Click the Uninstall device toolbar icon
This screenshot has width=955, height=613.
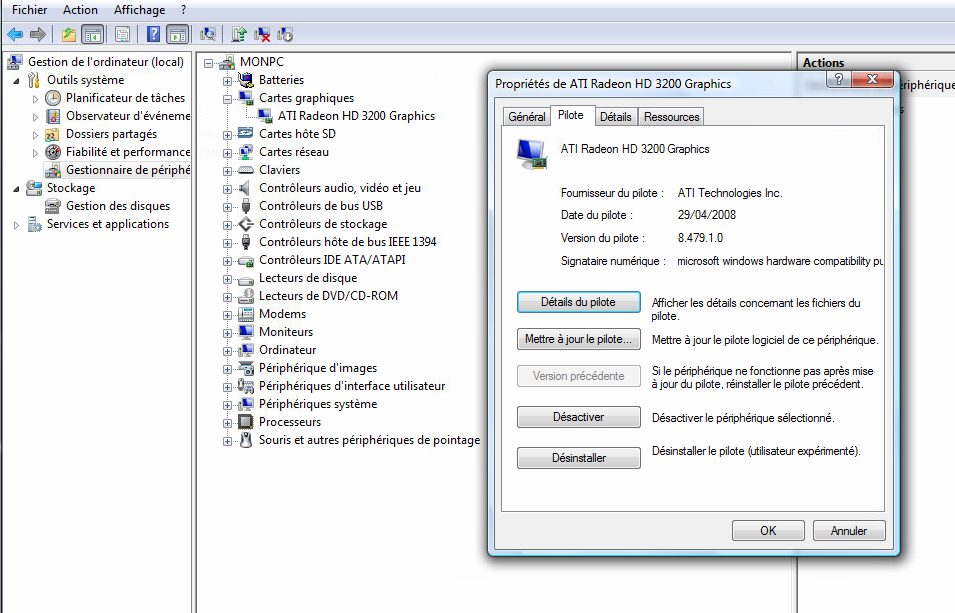[262, 35]
